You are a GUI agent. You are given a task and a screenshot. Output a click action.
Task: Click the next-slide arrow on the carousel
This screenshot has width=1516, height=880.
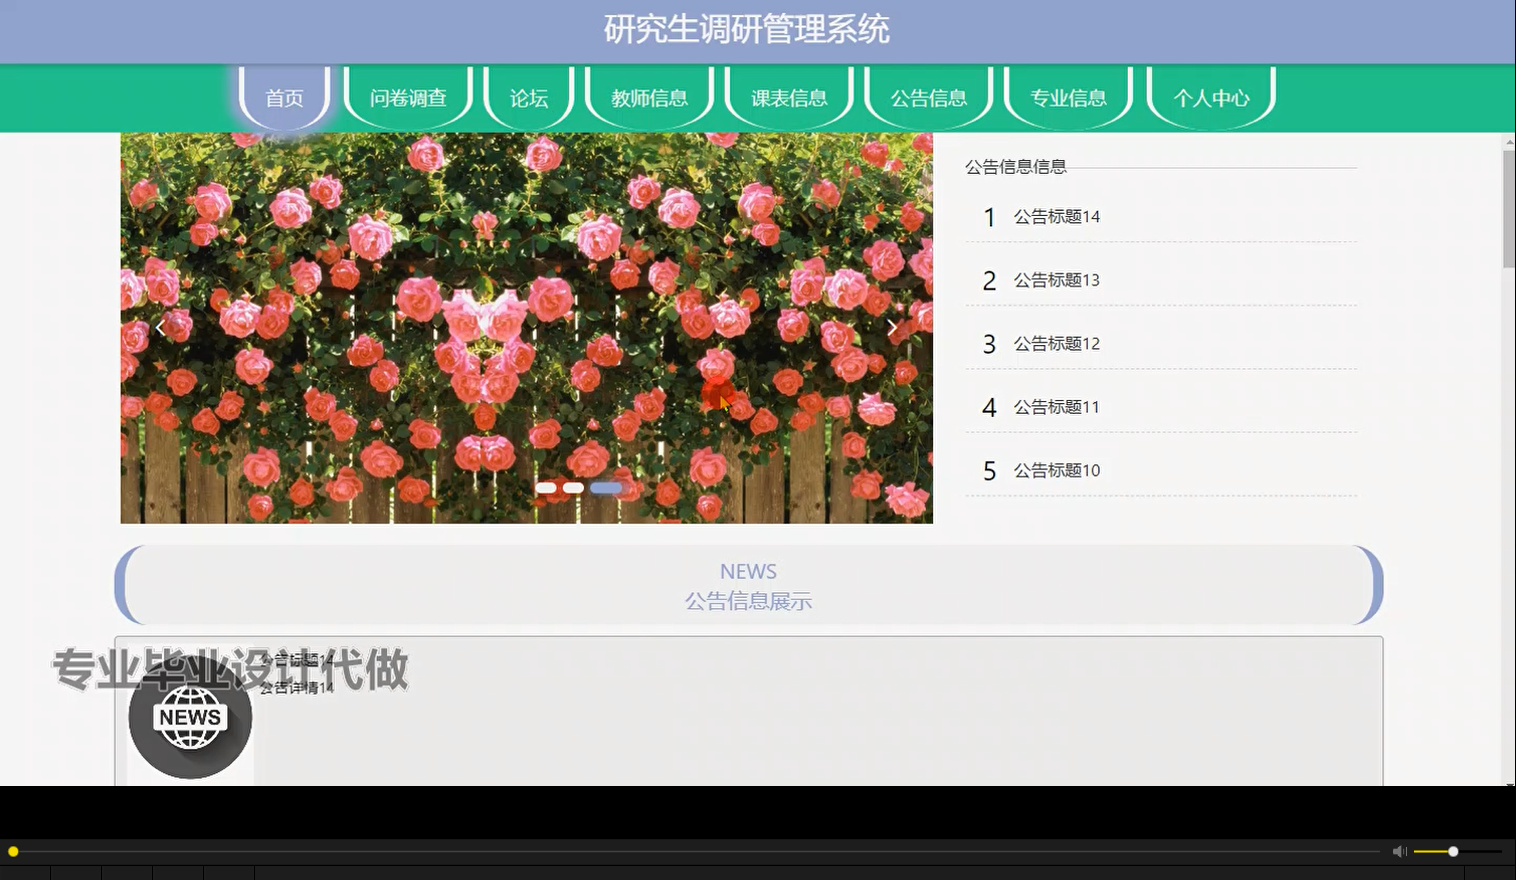(x=891, y=327)
